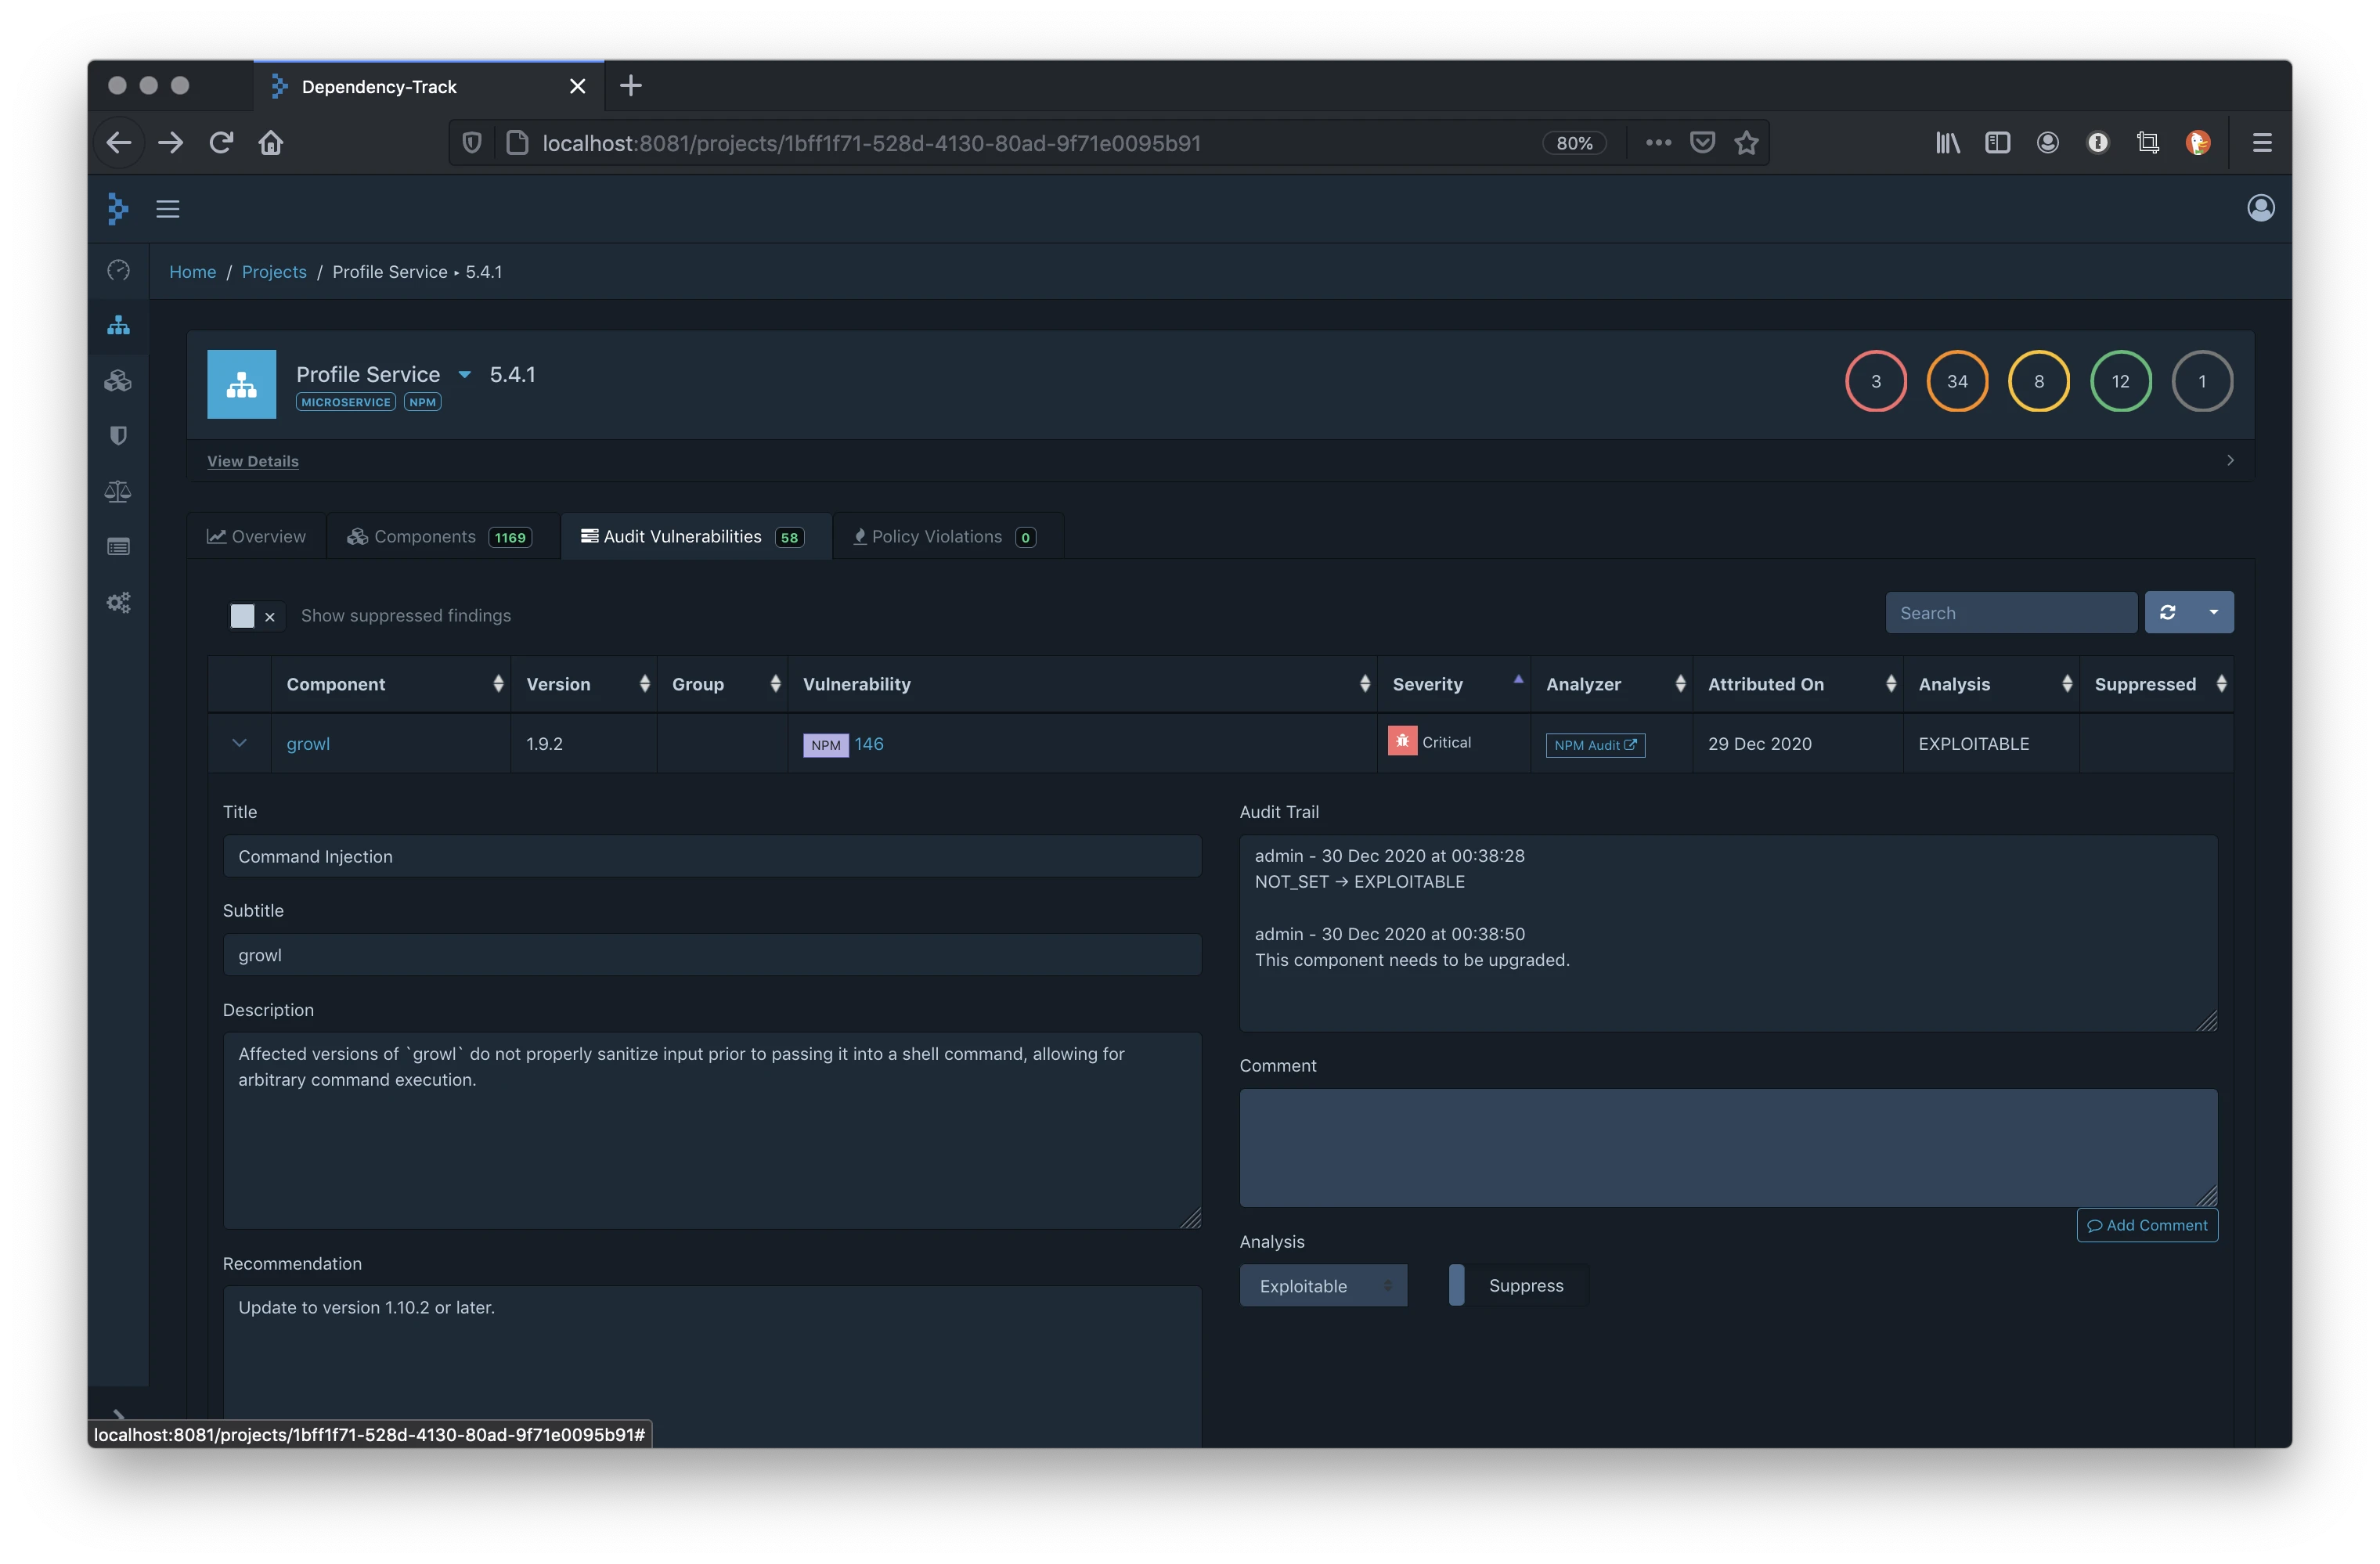This screenshot has height=1564, width=2380.
Task: Open the NPM Audit external link
Action: click(1594, 744)
